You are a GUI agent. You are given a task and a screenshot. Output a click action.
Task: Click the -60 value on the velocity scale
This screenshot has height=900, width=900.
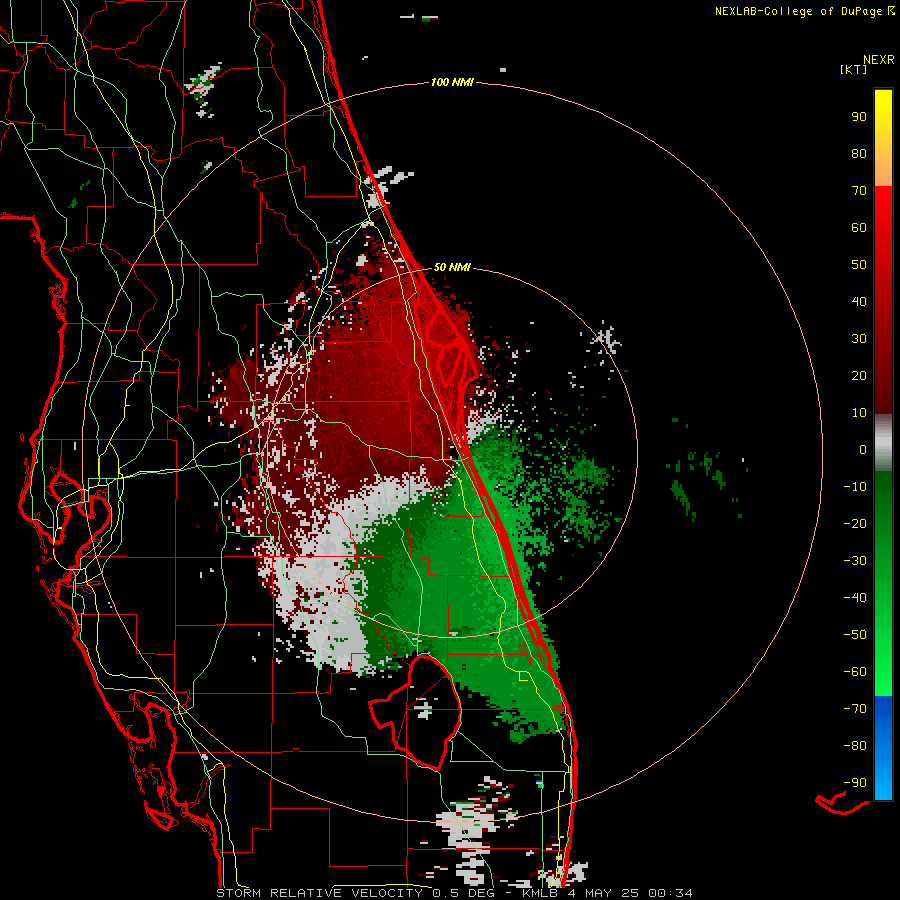pos(855,672)
